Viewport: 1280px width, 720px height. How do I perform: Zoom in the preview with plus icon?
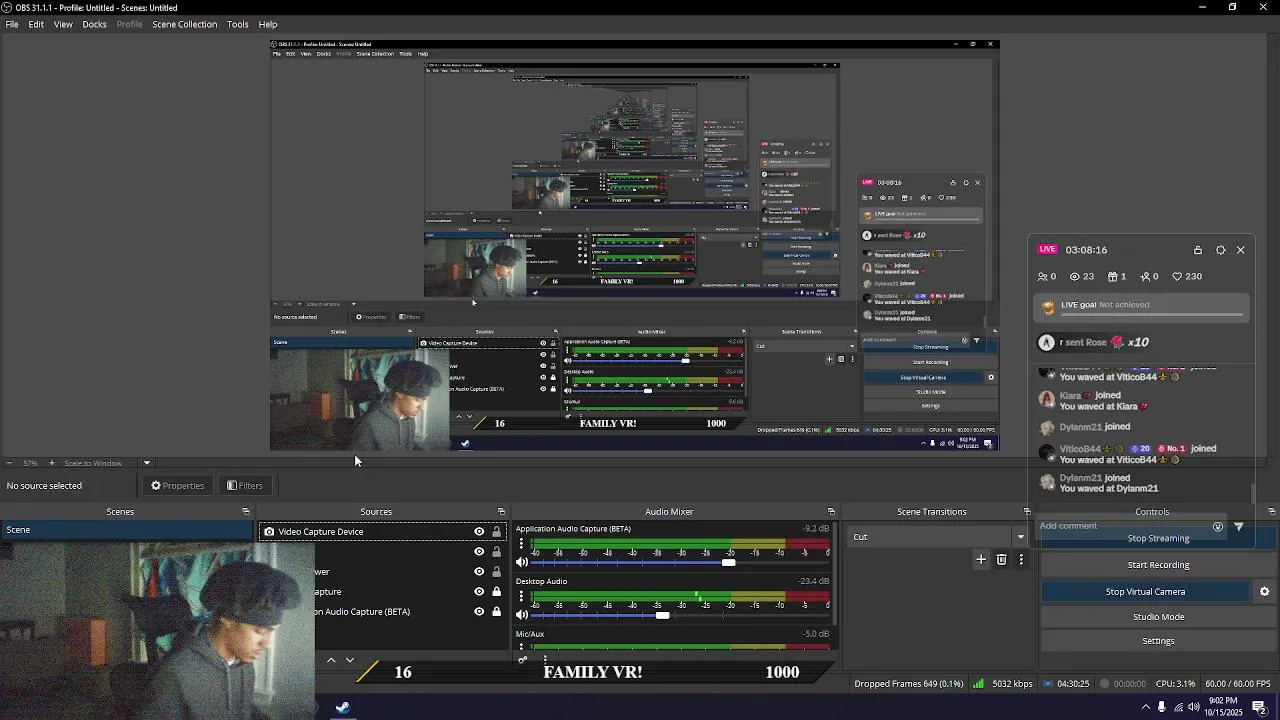(52, 463)
